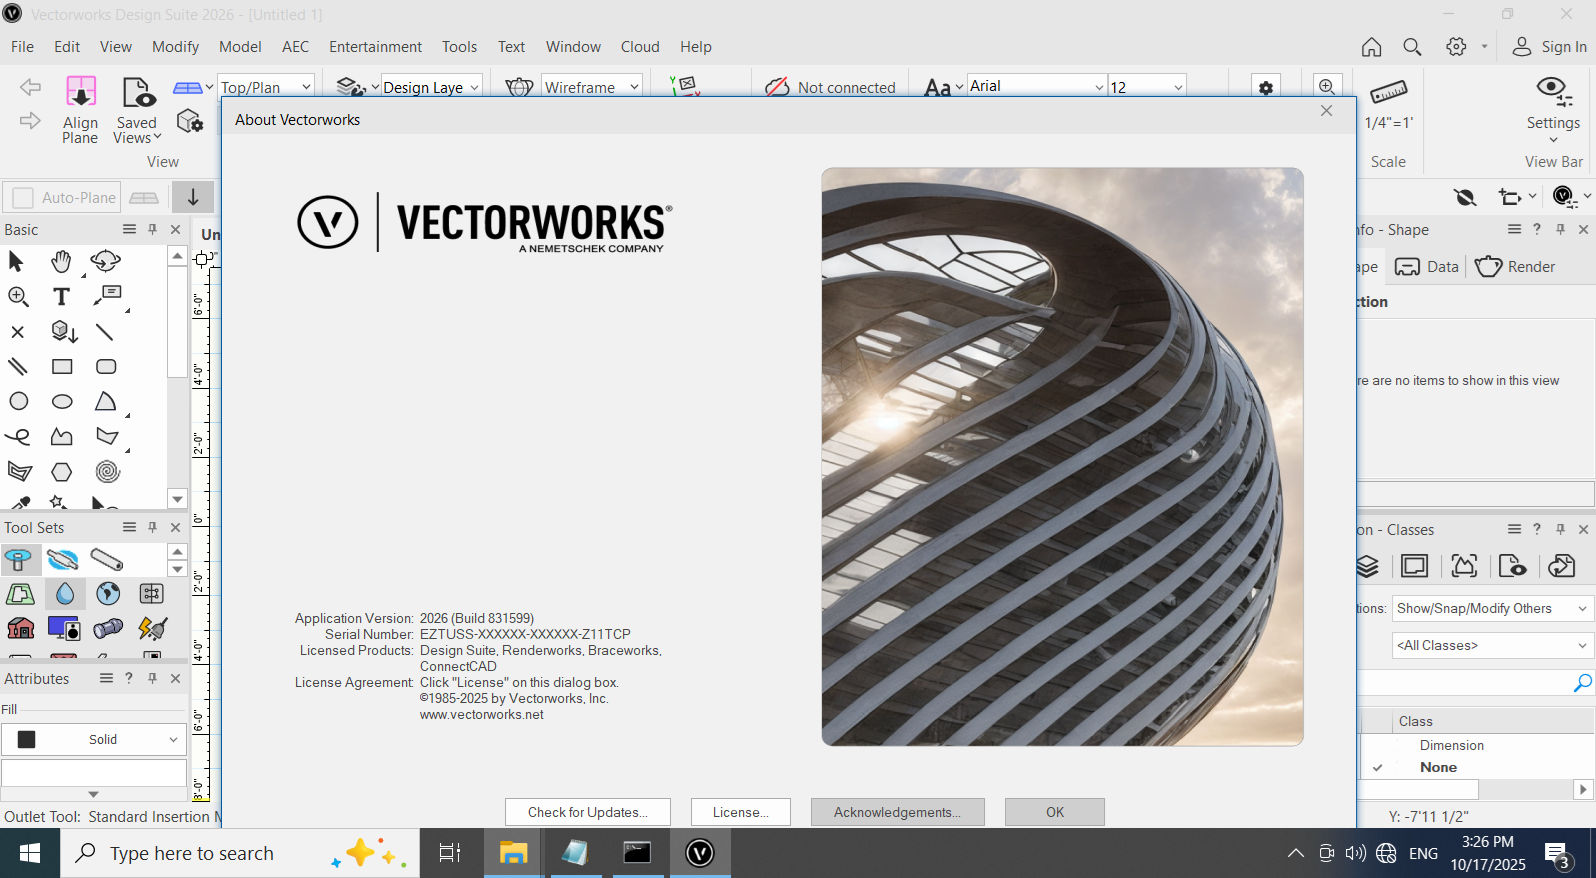Select the Rectangle tool
The image size is (1596, 878).
point(62,367)
